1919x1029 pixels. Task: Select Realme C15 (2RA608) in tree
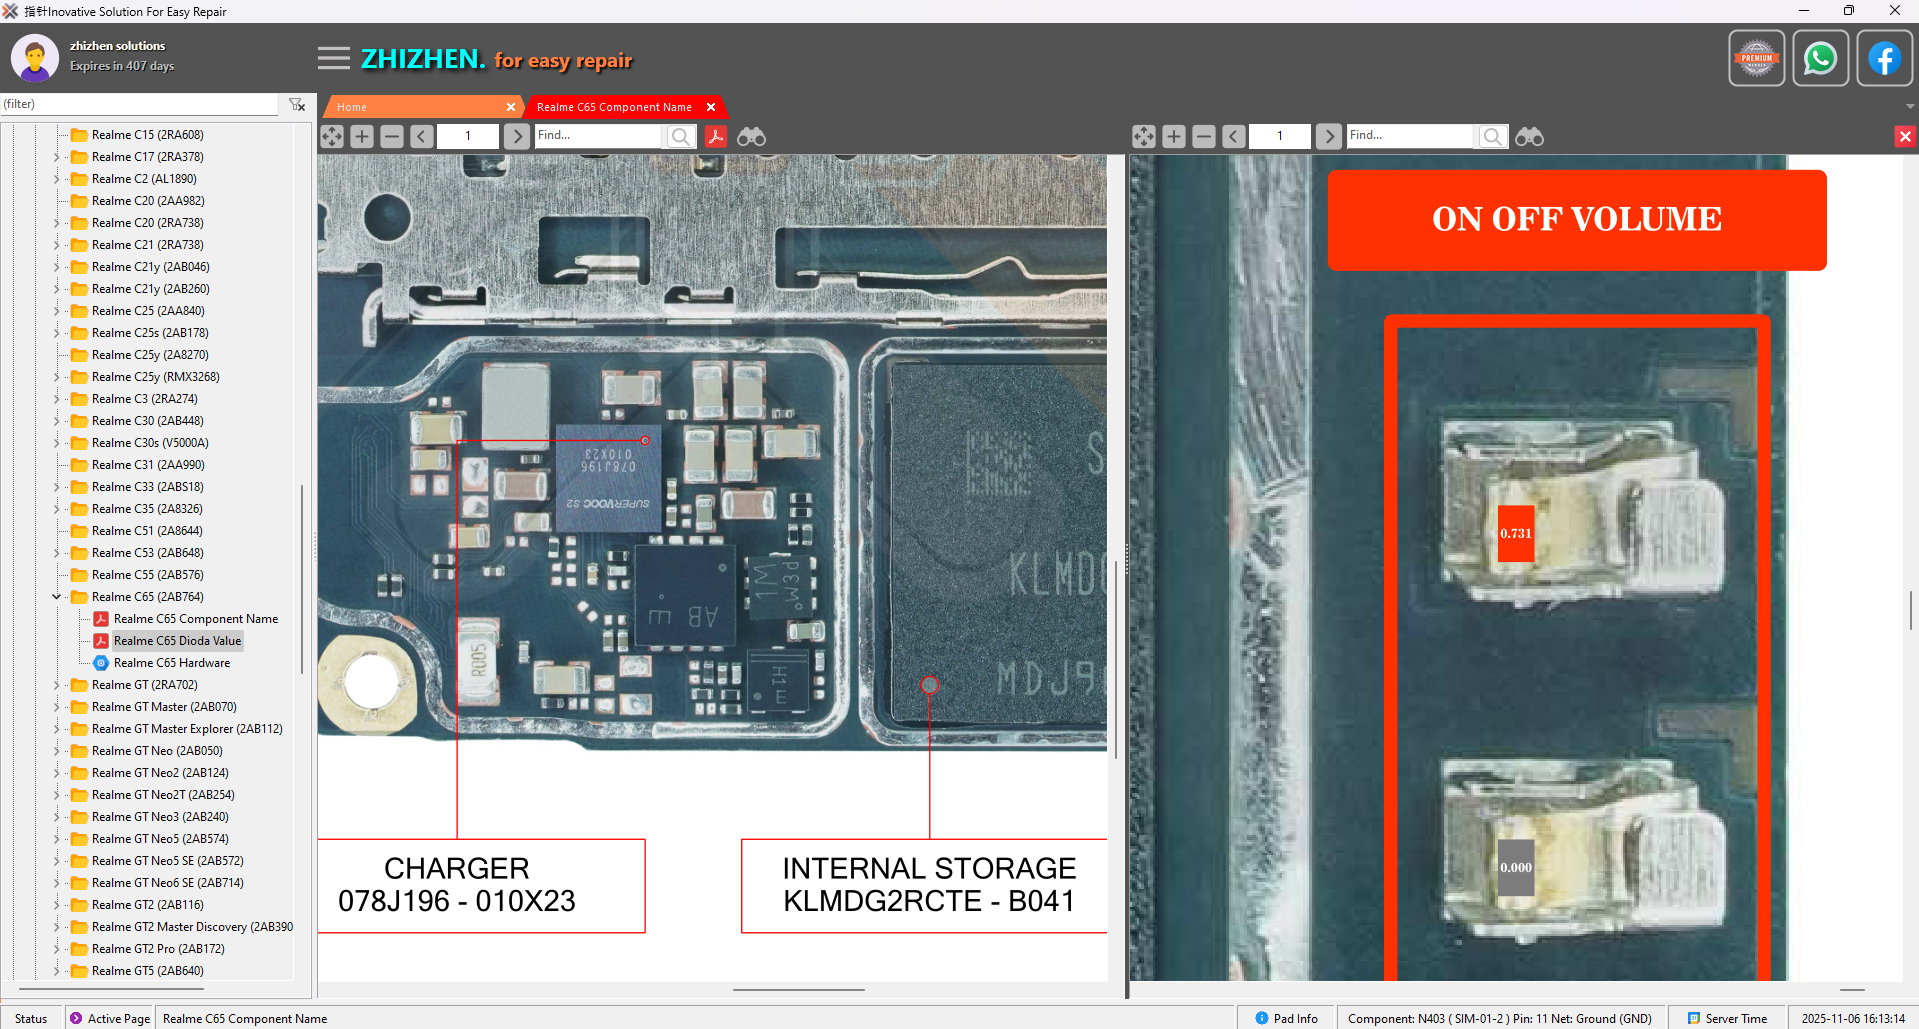[147, 135]
